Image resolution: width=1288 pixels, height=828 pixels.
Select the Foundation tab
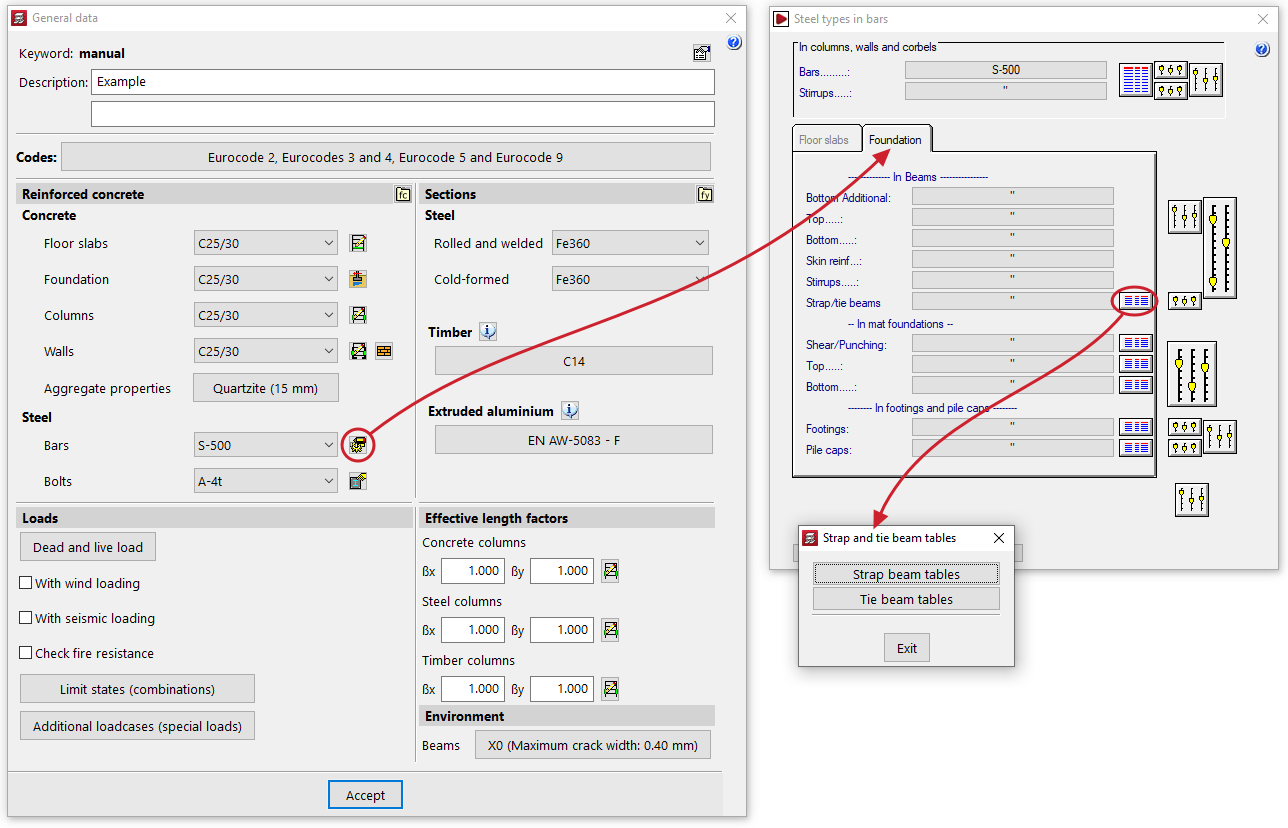pyautogui.click(x=895, y=140)
